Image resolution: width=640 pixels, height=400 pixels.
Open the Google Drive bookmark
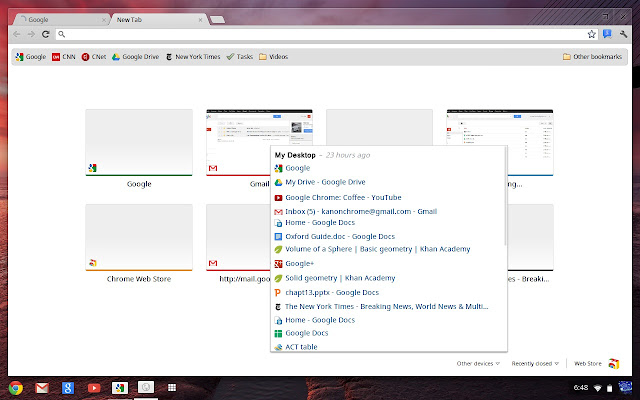pyautogui.click(x=136, y=57)
